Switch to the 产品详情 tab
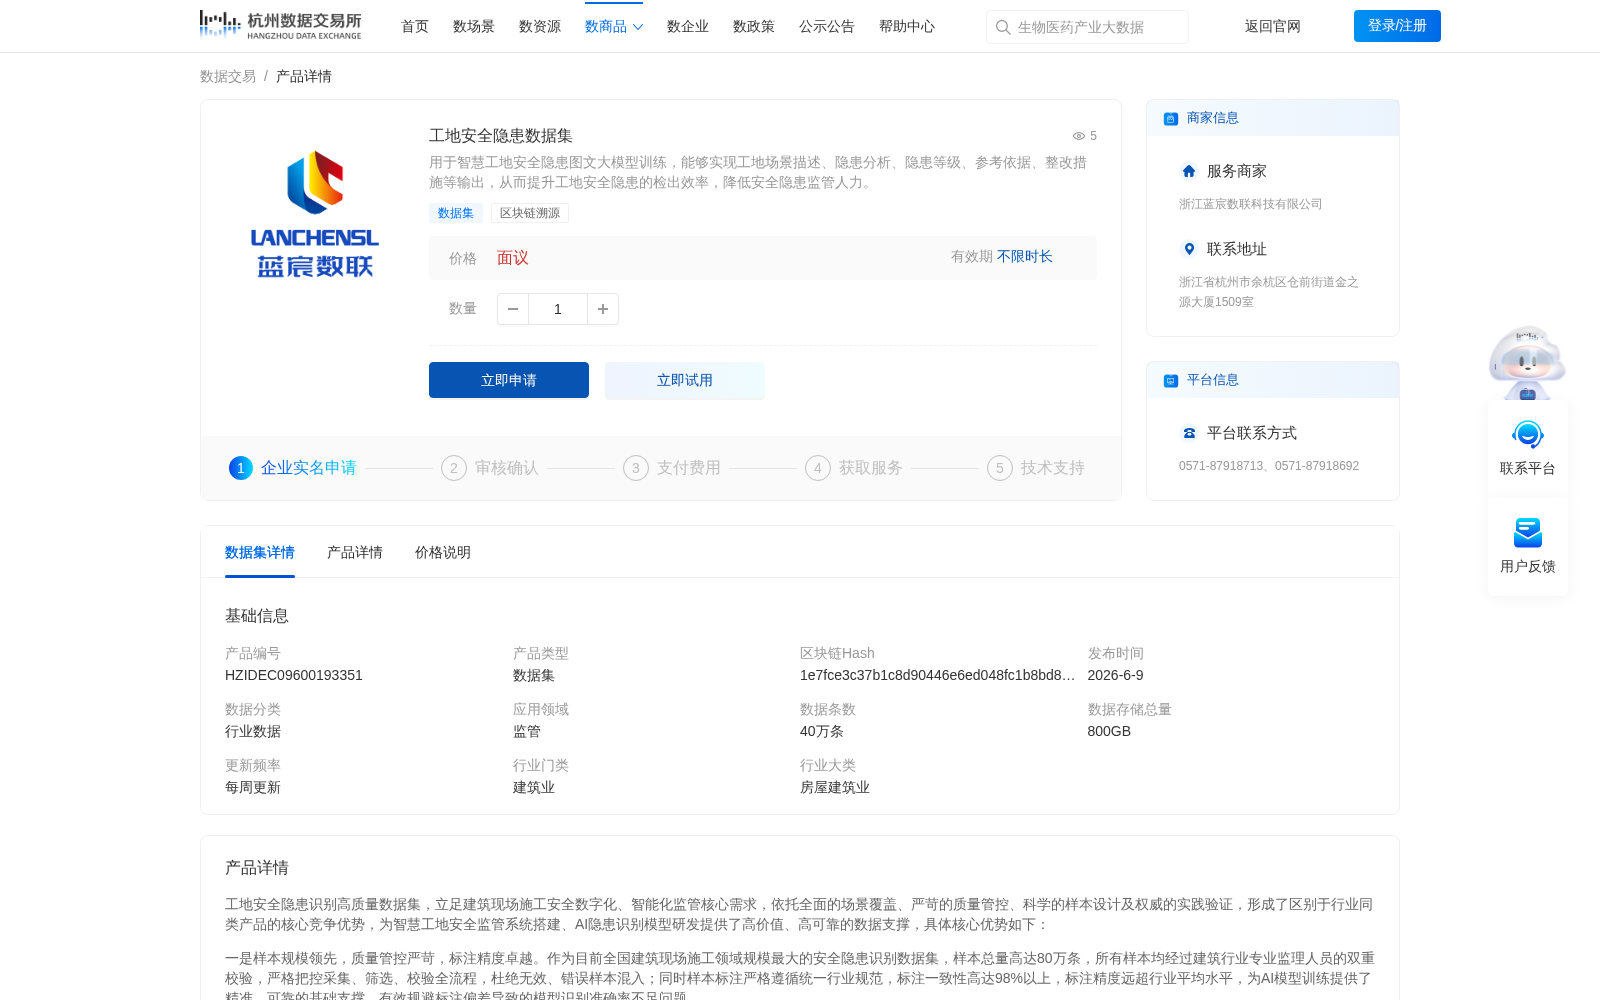This screenshot has width=1600, height=1000. click(x=355, y=552)
